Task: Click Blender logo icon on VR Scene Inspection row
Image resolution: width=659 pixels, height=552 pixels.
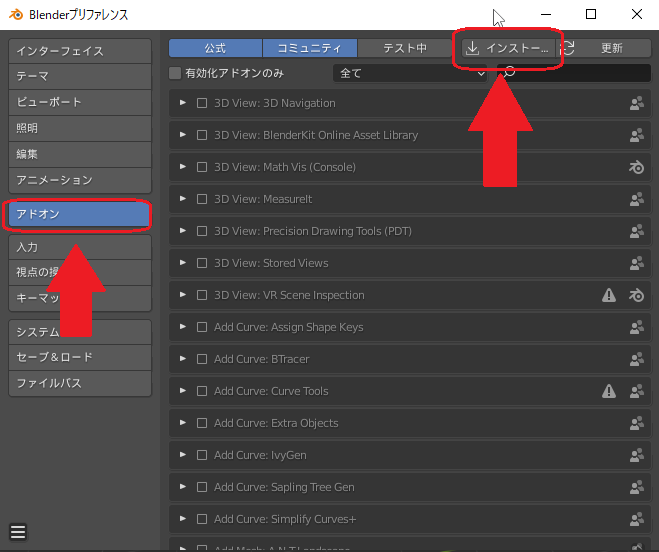Action: pos(636,295)
